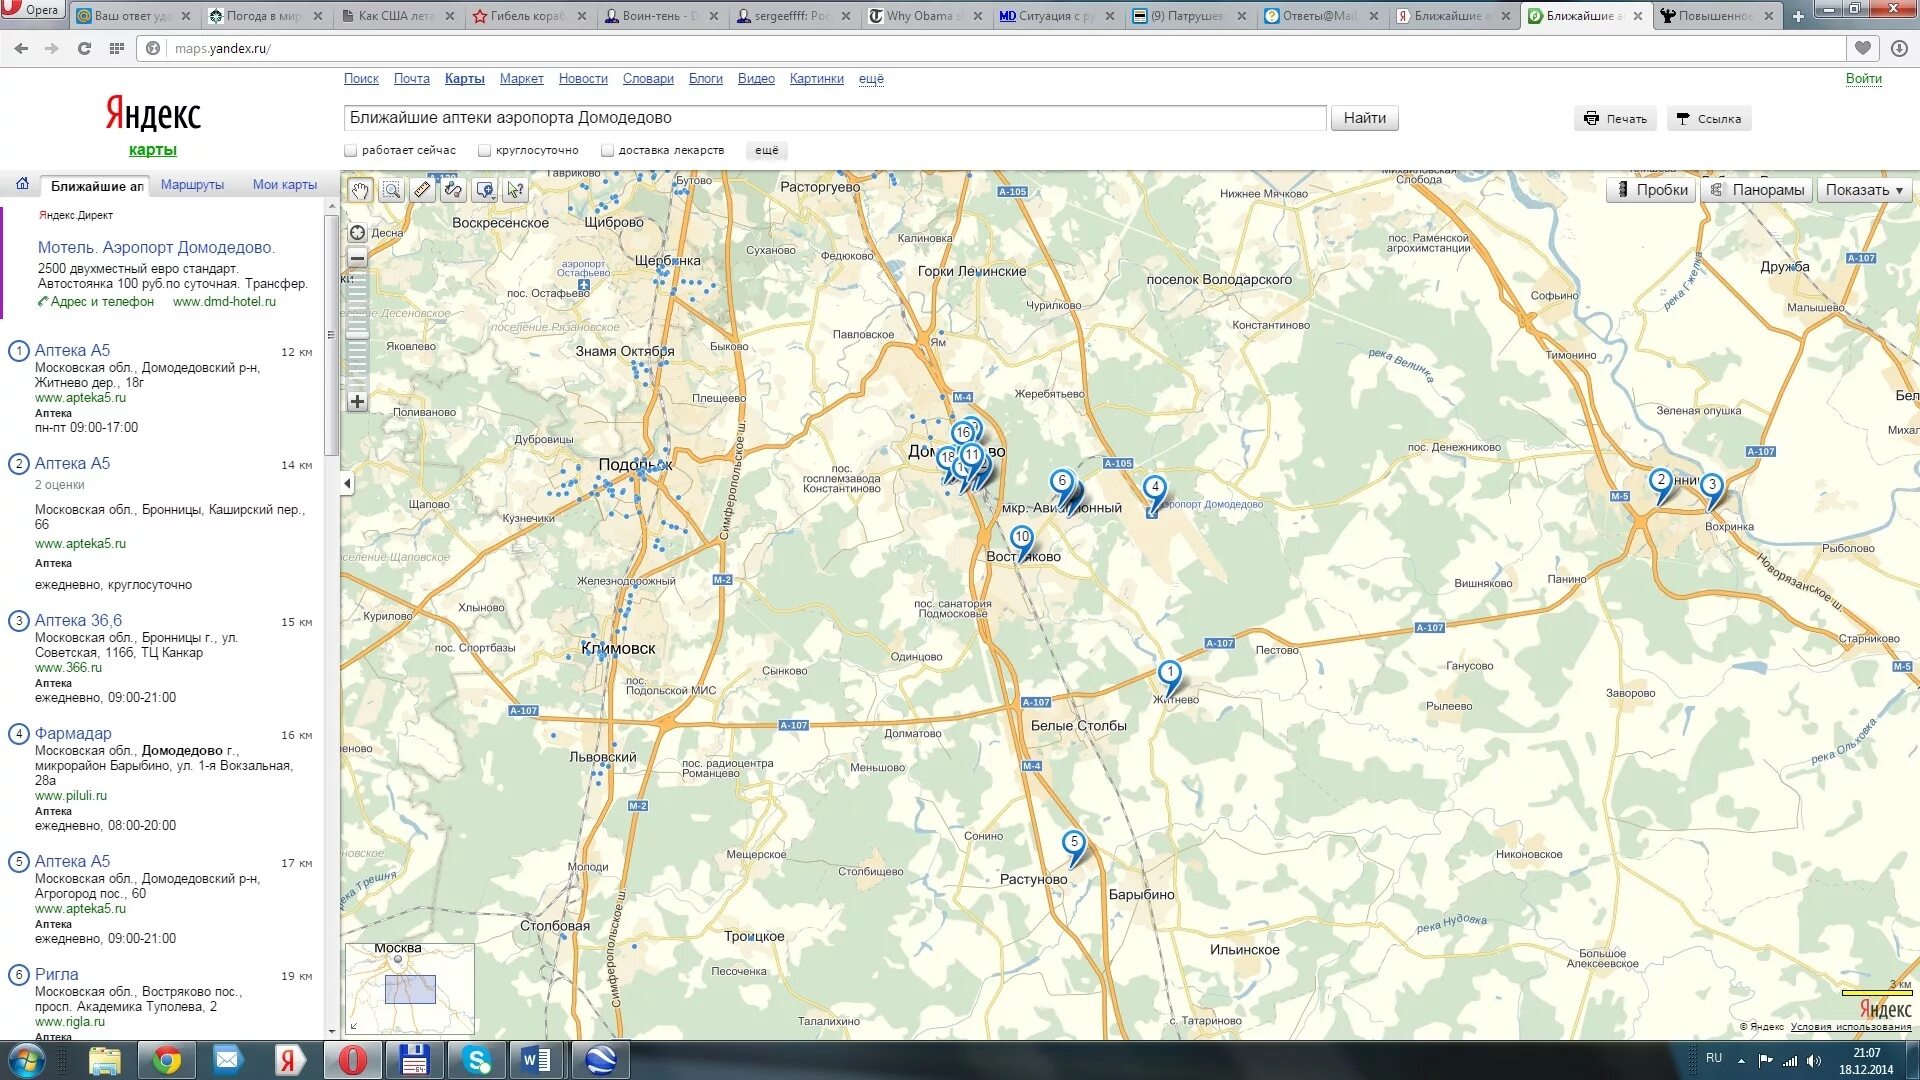
Task: Click the Windows Start button
Action: pos(27,1060)
